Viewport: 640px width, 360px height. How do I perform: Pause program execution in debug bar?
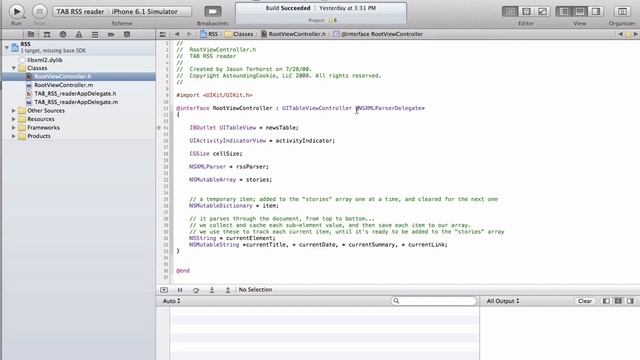180,290
